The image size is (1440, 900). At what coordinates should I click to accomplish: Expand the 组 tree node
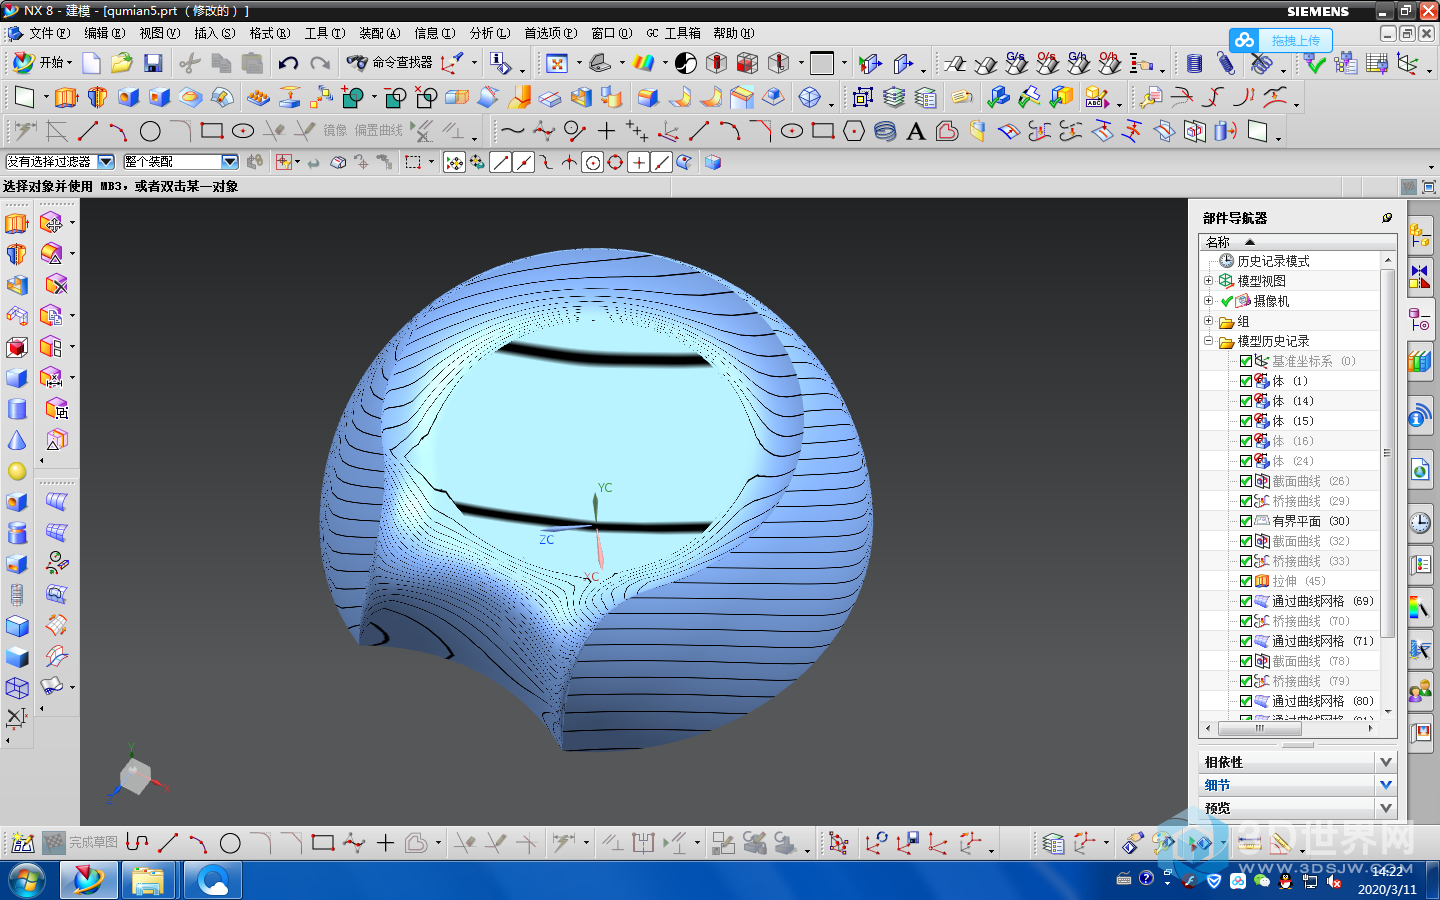(1208, 321)
